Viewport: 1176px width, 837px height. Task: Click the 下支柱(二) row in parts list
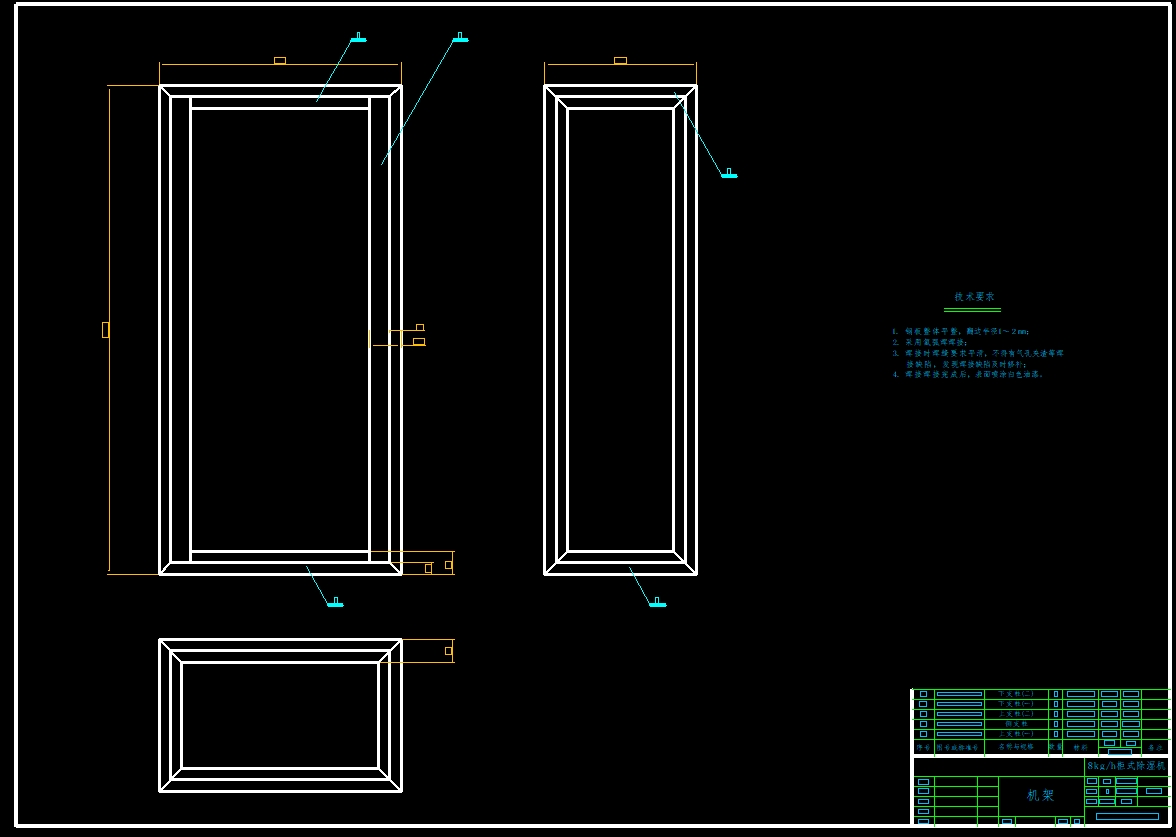[1041, 694]
